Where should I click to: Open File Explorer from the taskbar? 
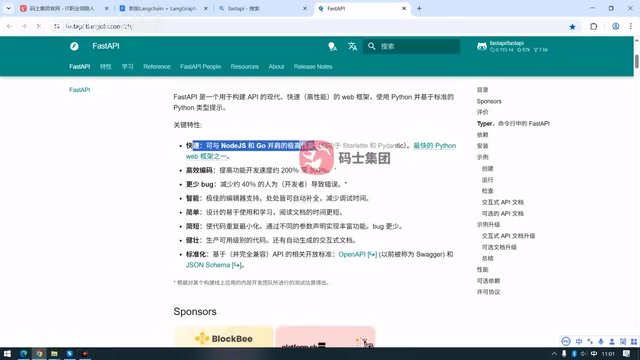click(54, 353)
